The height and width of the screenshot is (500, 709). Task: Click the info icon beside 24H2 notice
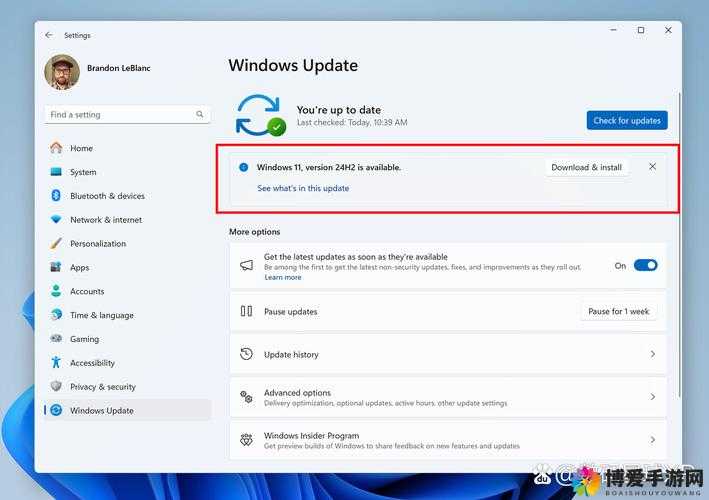pos(243,167)
